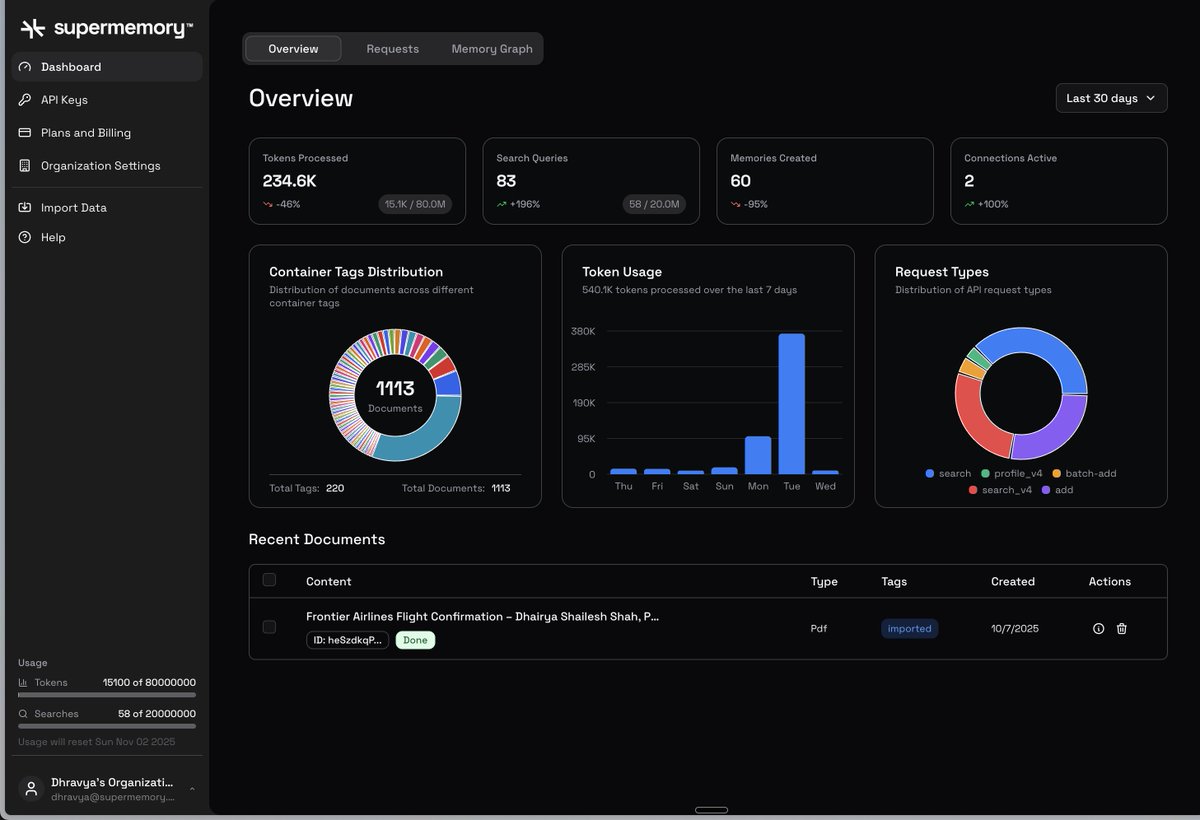
Task: Expand the Dhravya's Organization account switcher chevron
Action: click(192, 789)
